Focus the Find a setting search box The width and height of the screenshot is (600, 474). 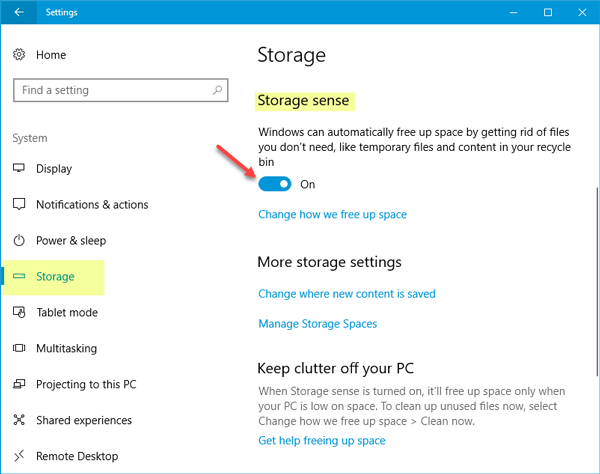tap(110, 90)
